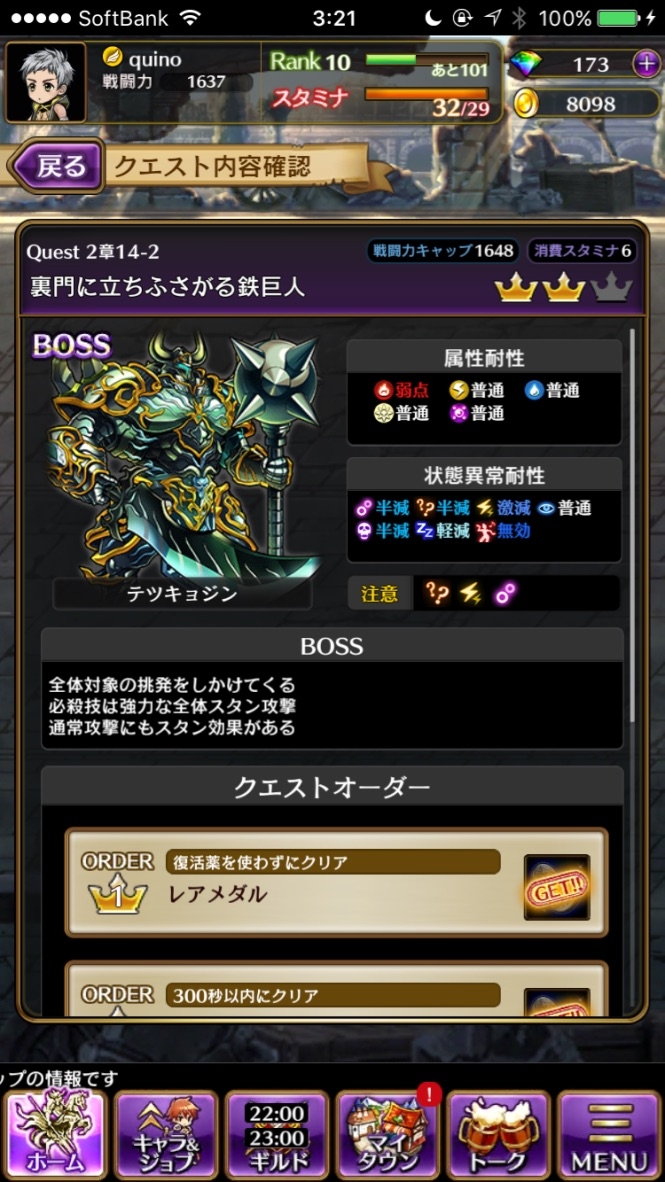Tap the fire weakness 弱点 icon
This screenshot has width=665, height=1182.
tap(384, 390)
